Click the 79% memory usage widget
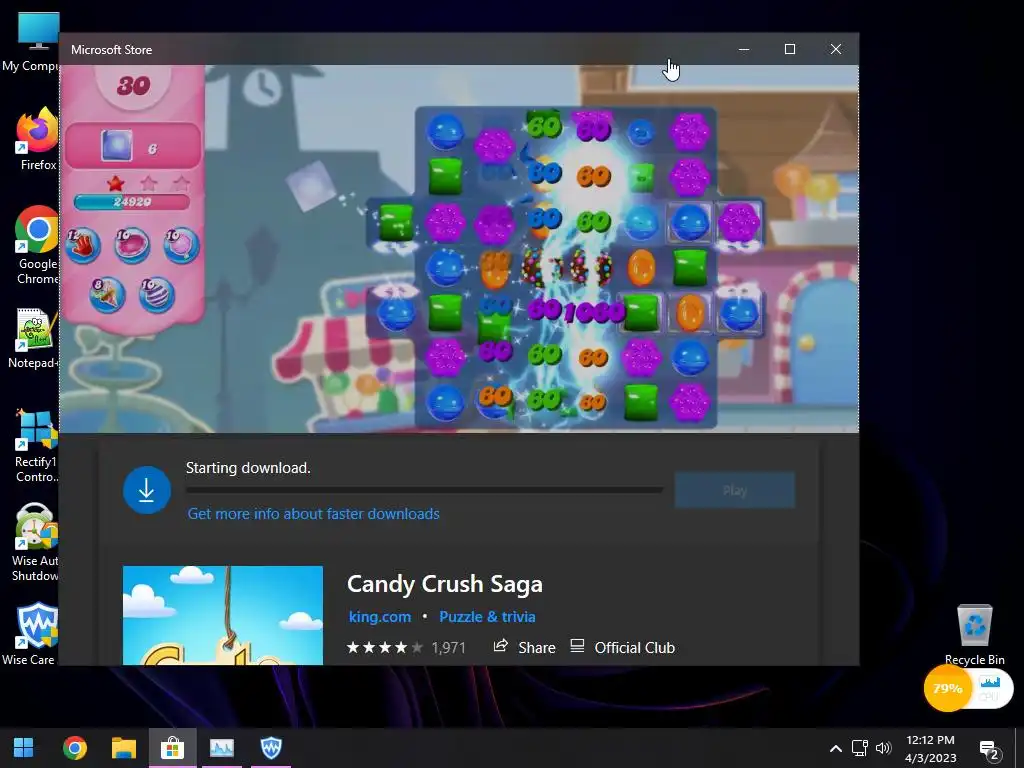This screenshot has height=768, width=1024. click(x=947, y=688)
